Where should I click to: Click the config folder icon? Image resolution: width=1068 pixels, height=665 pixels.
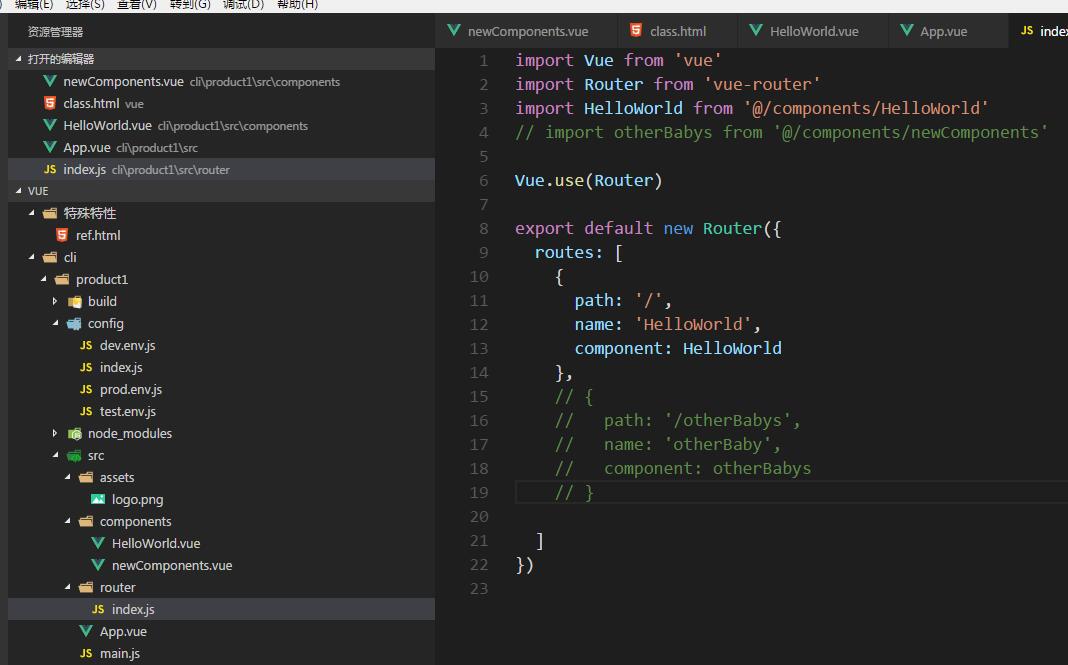(74, 323)
